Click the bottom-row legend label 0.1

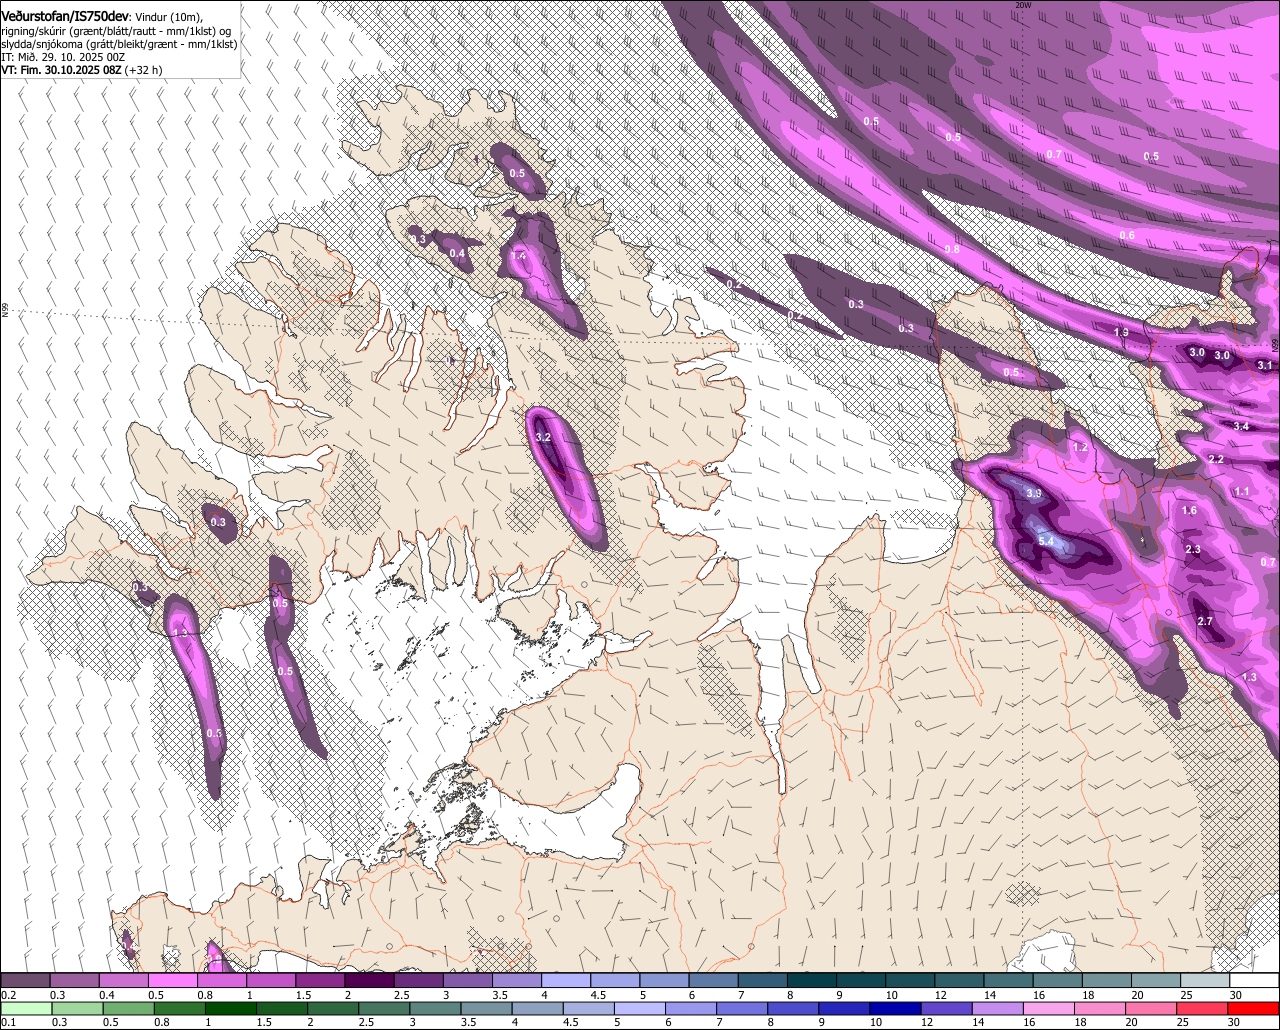click(x=9, y=1022)
